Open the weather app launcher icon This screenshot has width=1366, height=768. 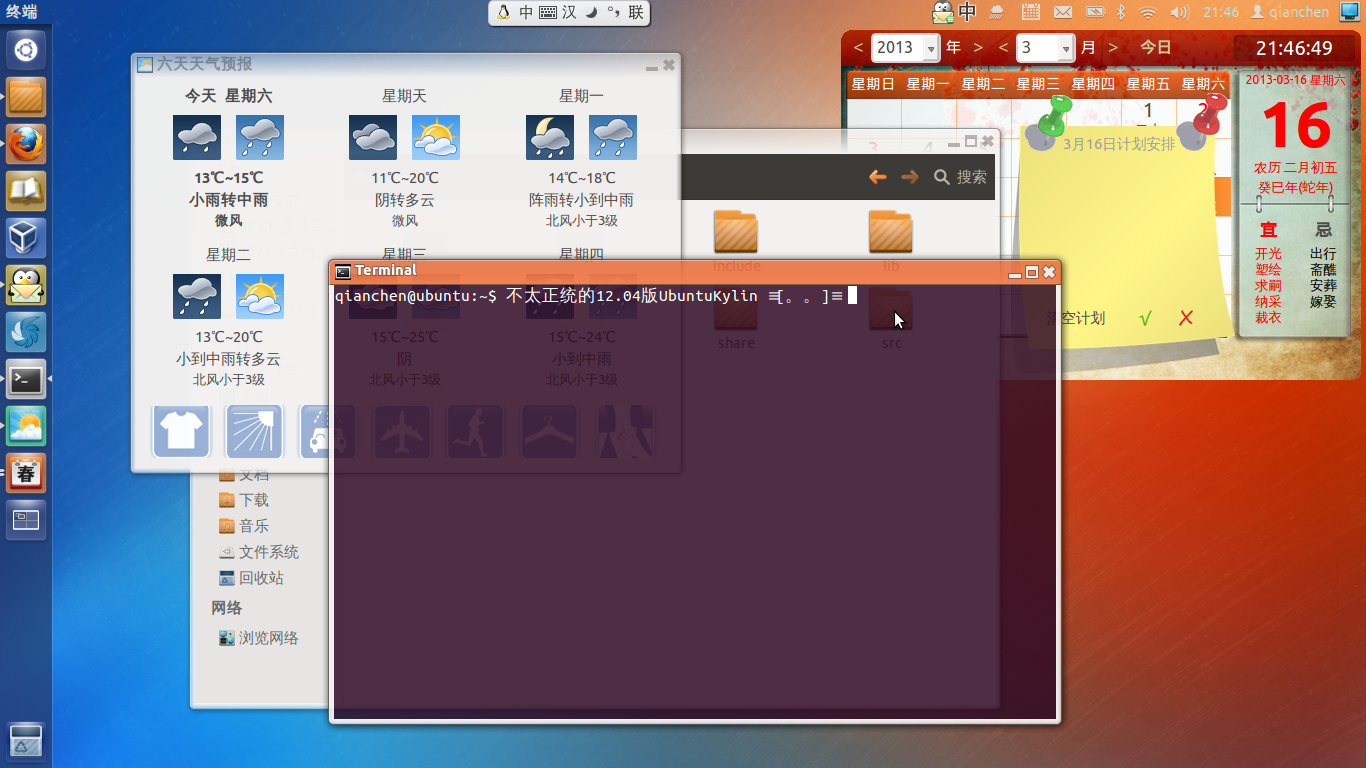click(x=26, y=426)
